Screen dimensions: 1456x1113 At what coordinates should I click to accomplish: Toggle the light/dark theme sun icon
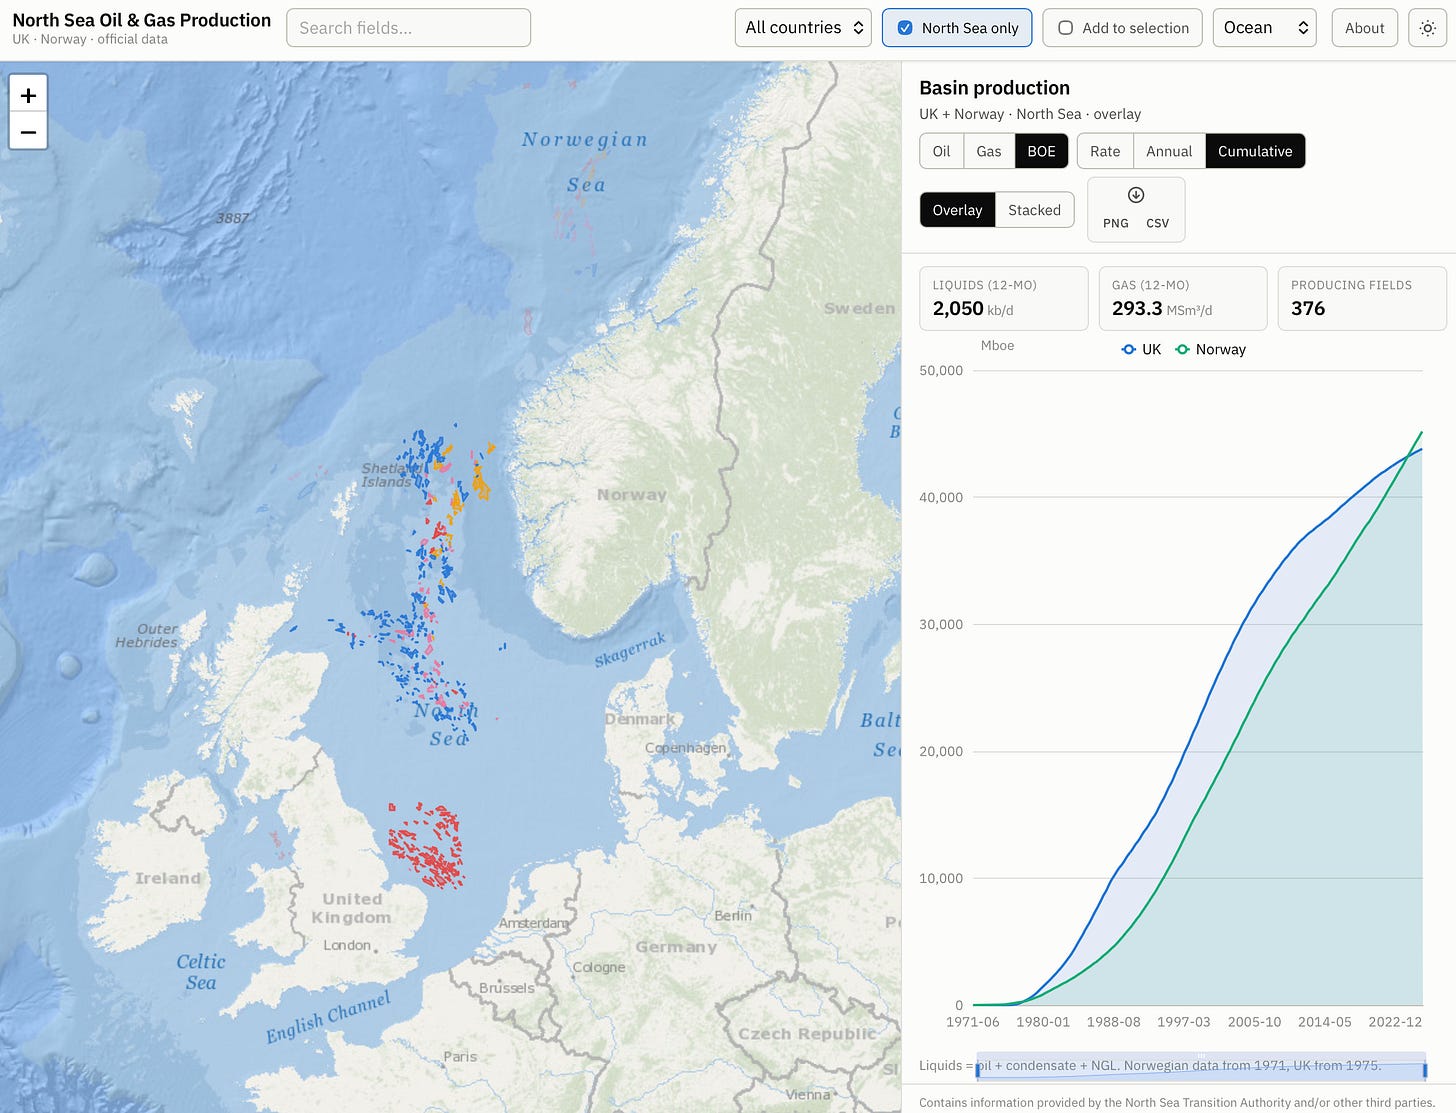coord(1427,28)
